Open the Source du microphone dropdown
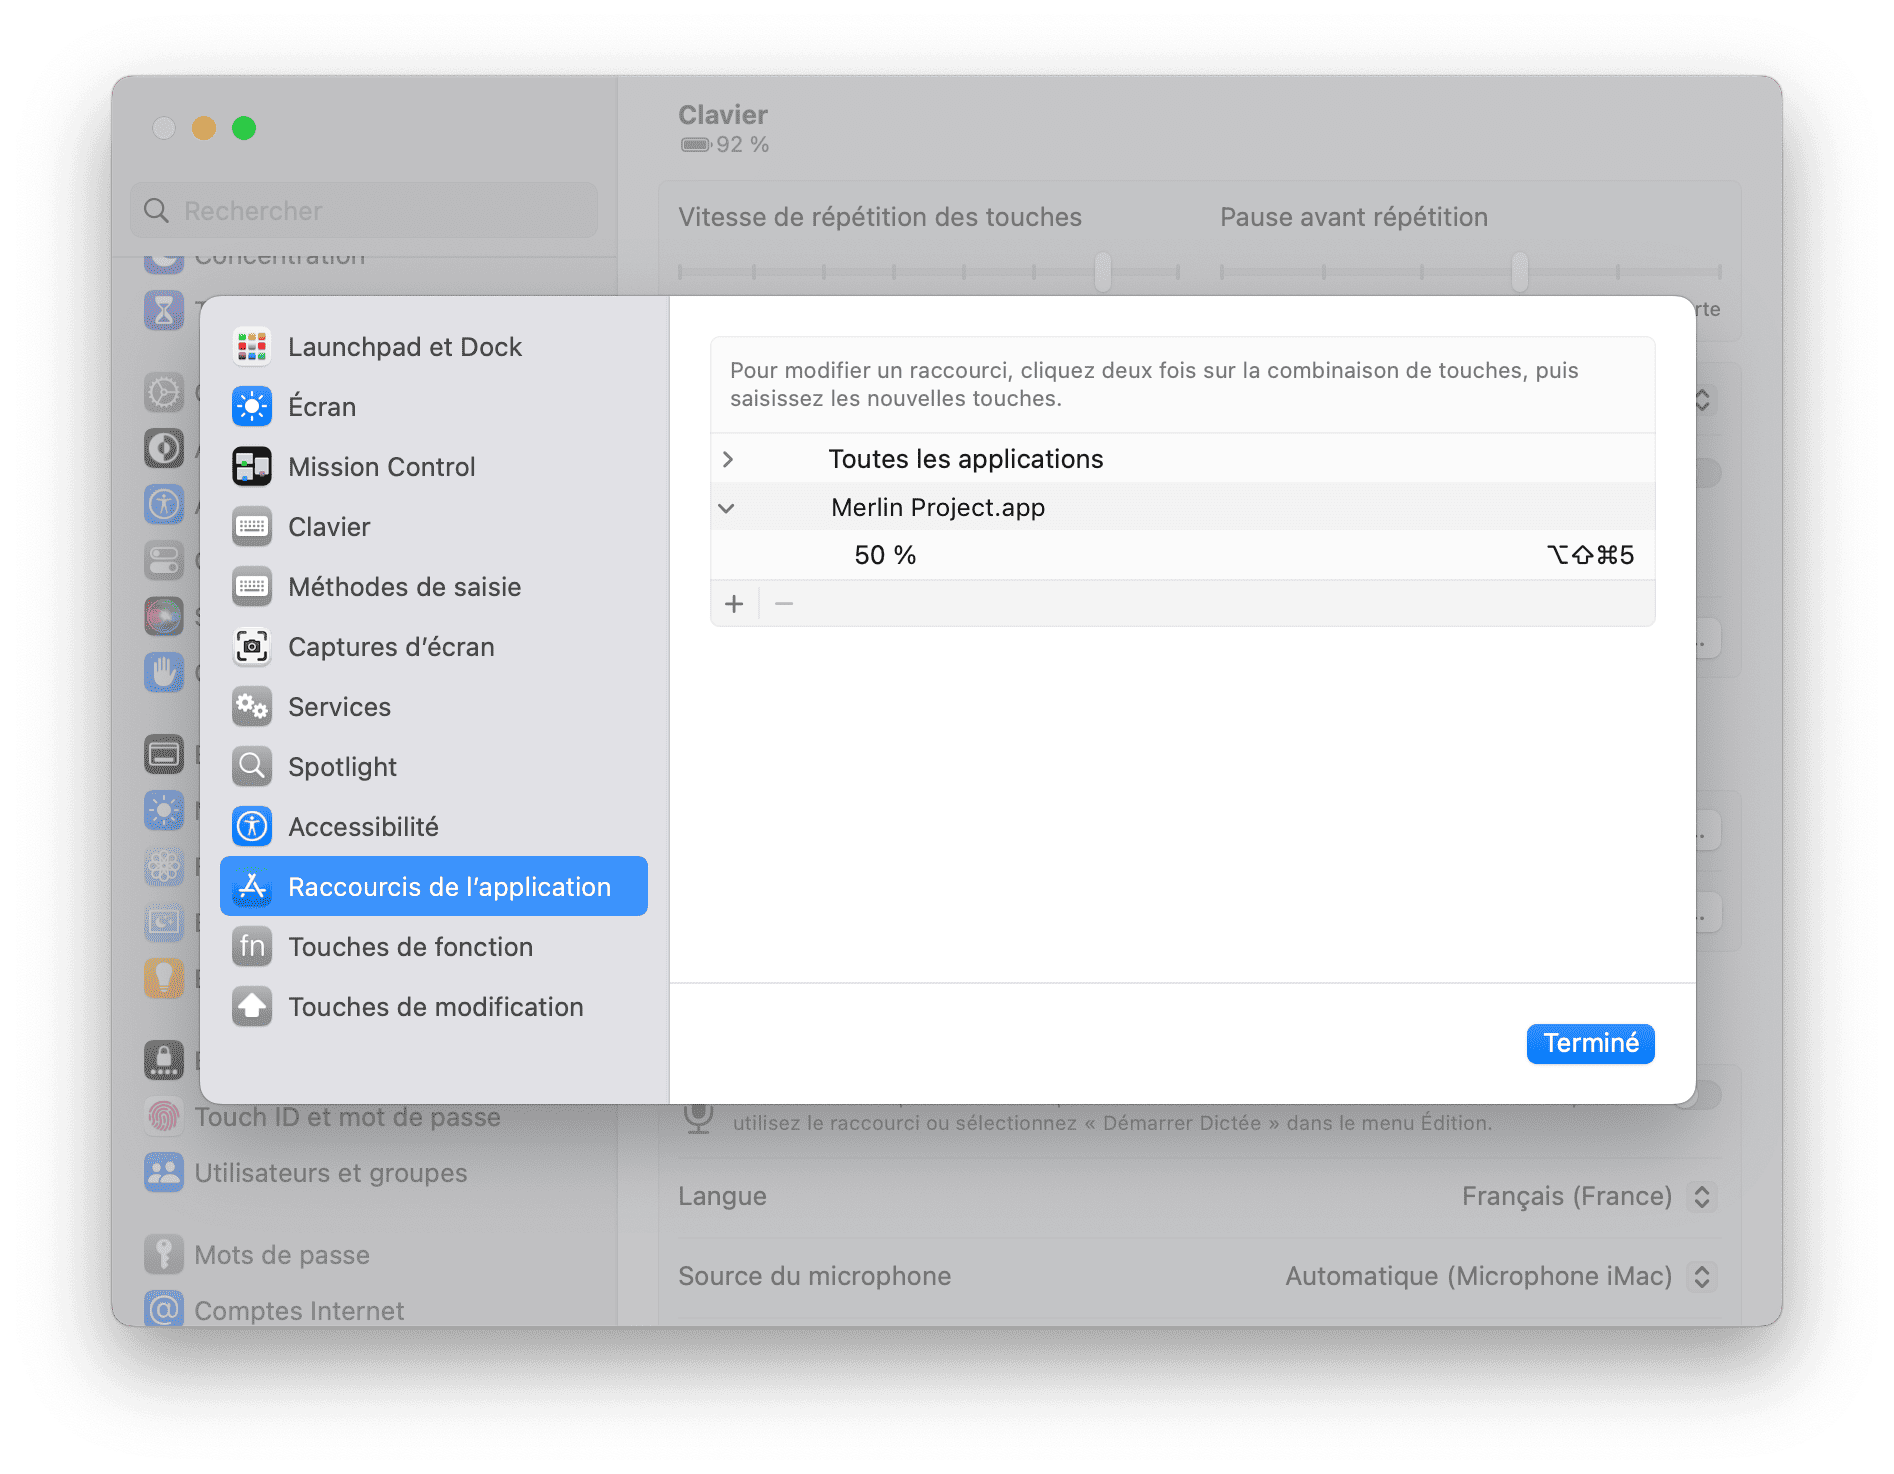This screenshot has width=1894, height=1474. pos(1701,1276)
